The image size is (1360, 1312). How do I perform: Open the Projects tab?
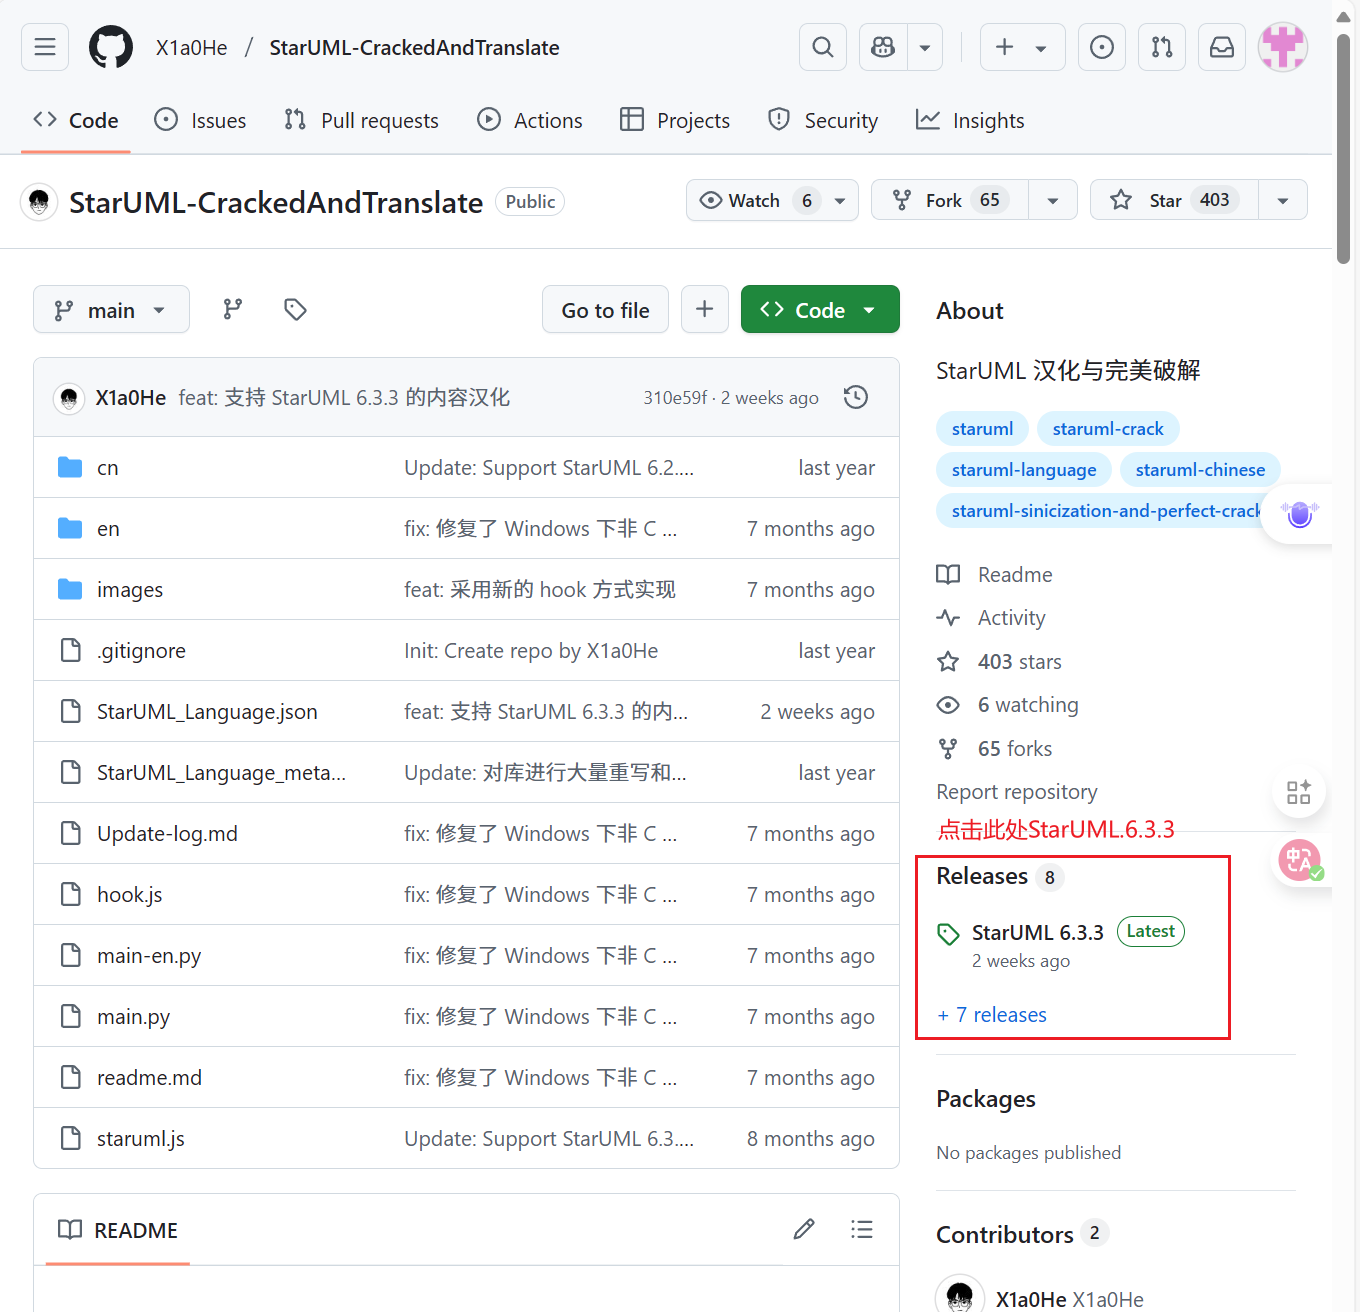[675, 120]
